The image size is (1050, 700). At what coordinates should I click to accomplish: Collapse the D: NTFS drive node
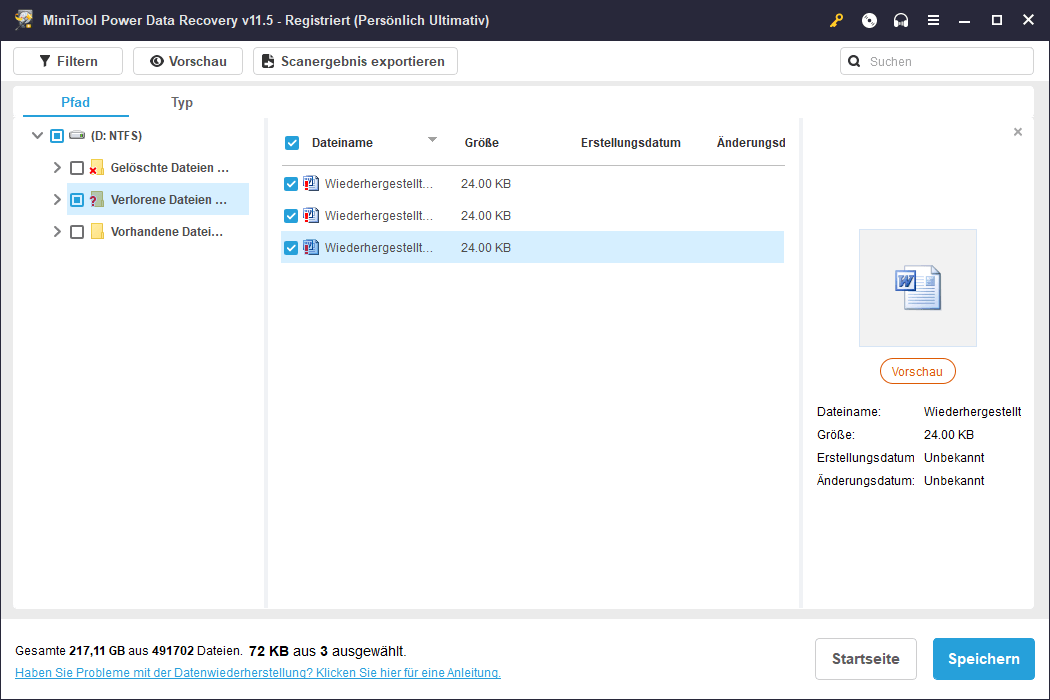click(x=37, y=136)
